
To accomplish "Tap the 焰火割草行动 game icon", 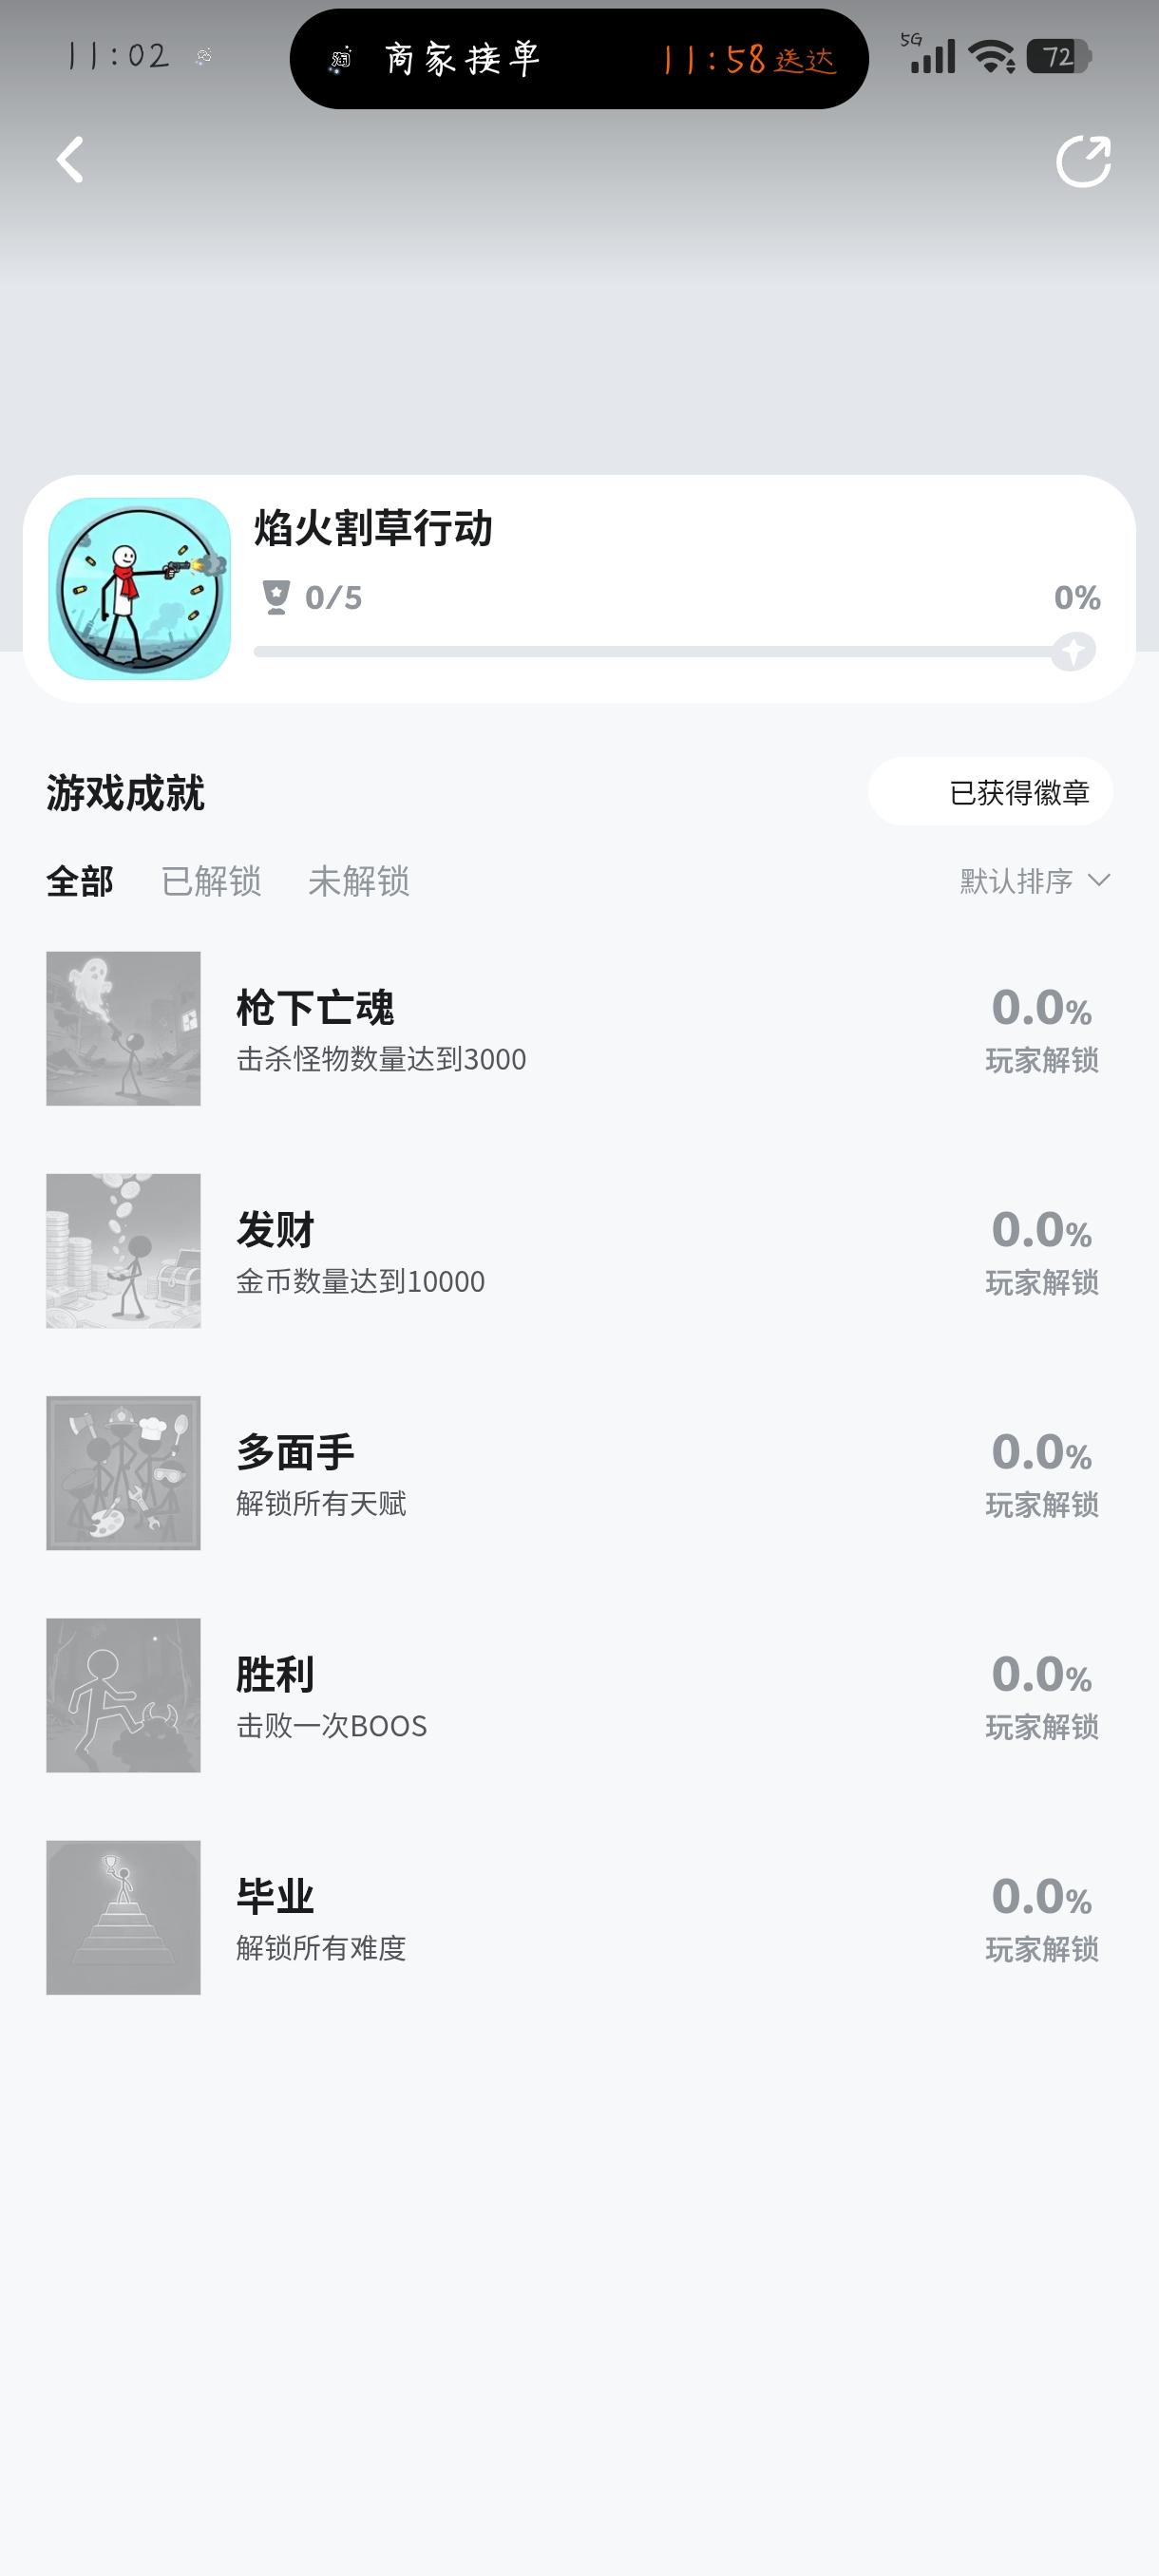I will 140,589.
